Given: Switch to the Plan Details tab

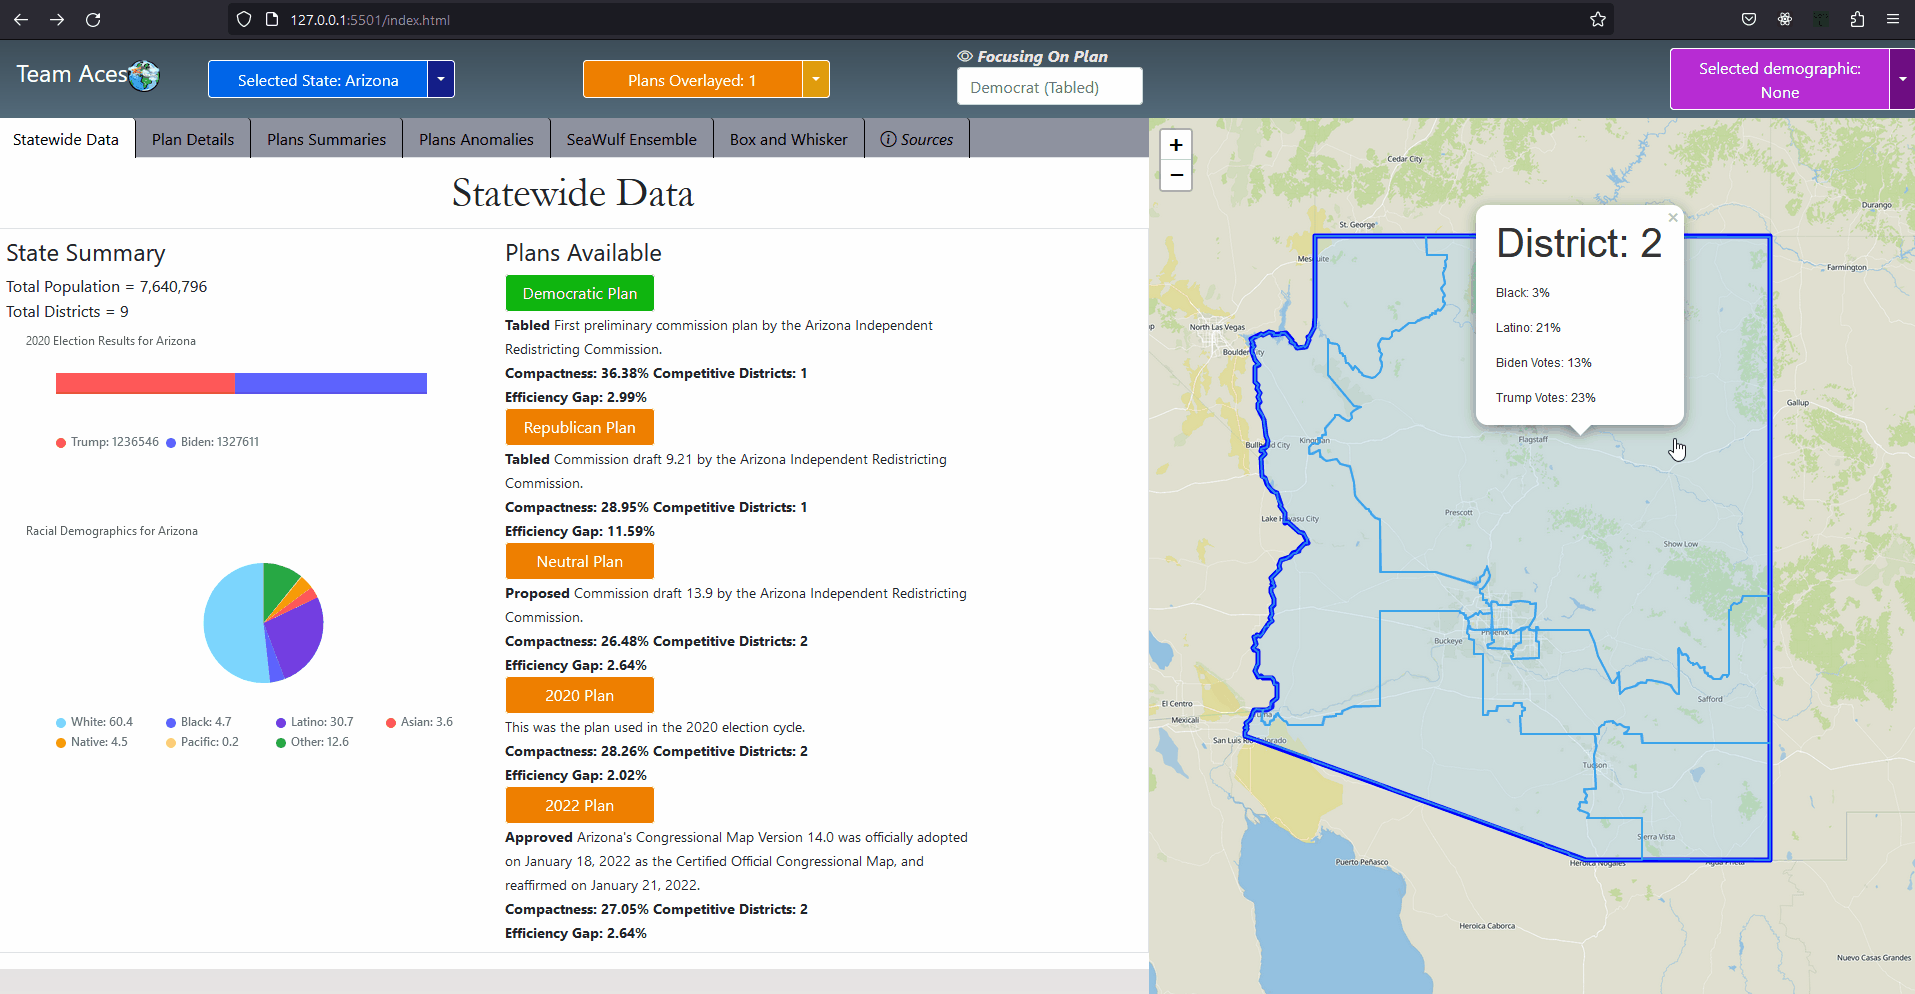Looking at the screenshot, I should point(193,140).
